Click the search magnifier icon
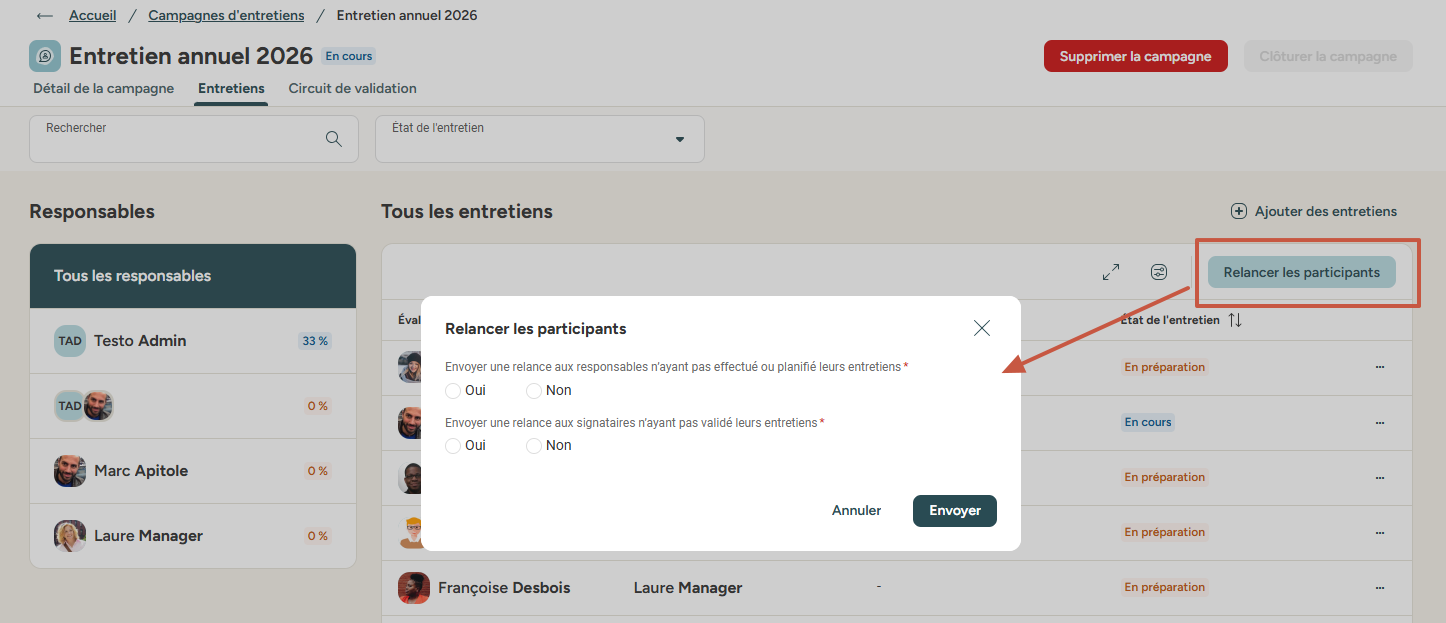 coord(334,139)
